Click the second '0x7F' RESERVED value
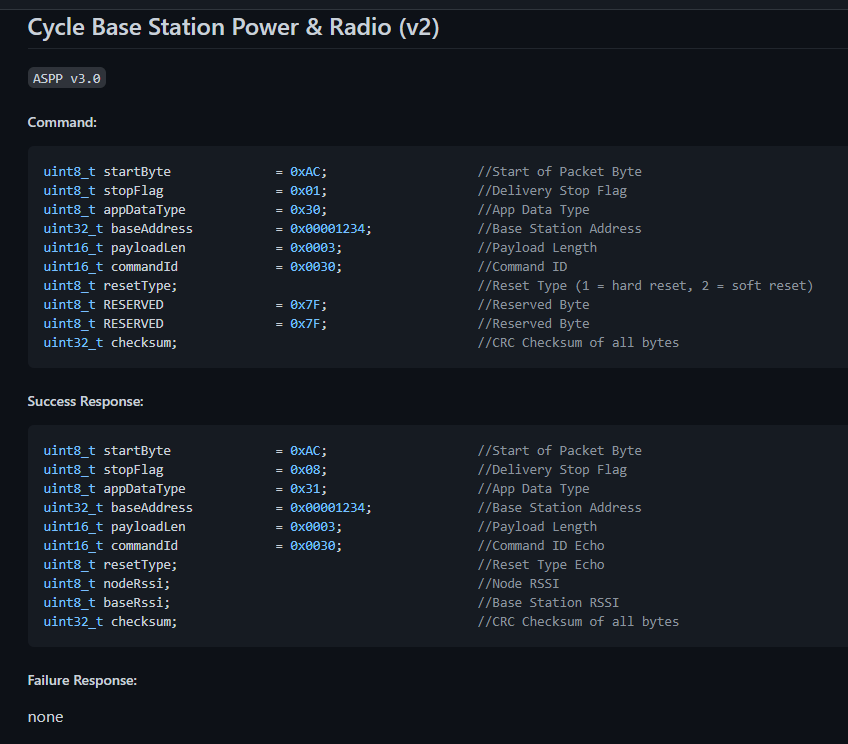The width and height of the screenshot is (848, 744). coord(305,324)
